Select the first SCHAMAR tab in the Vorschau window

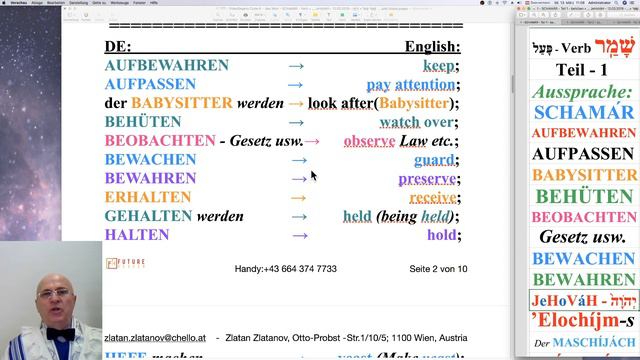[x=539, y=22]
